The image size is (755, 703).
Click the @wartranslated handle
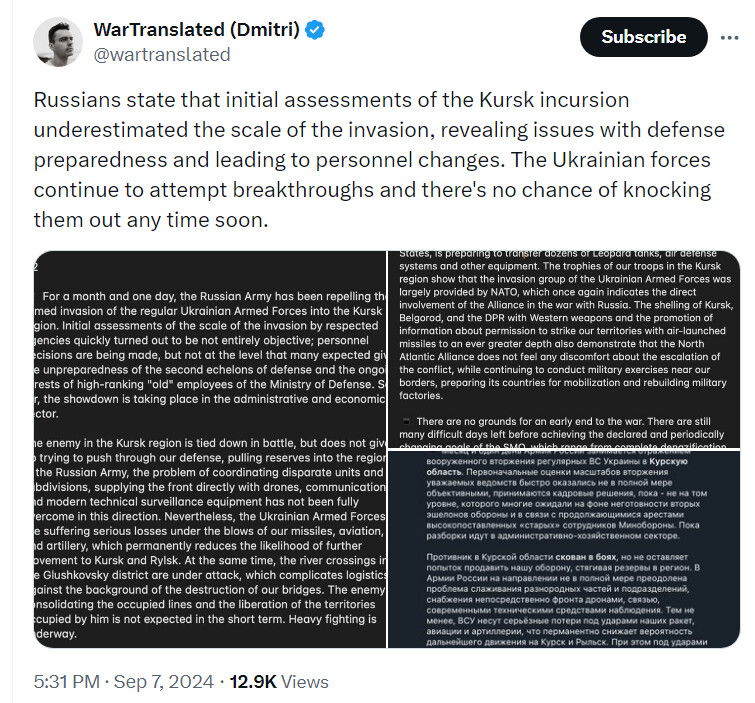162,55
